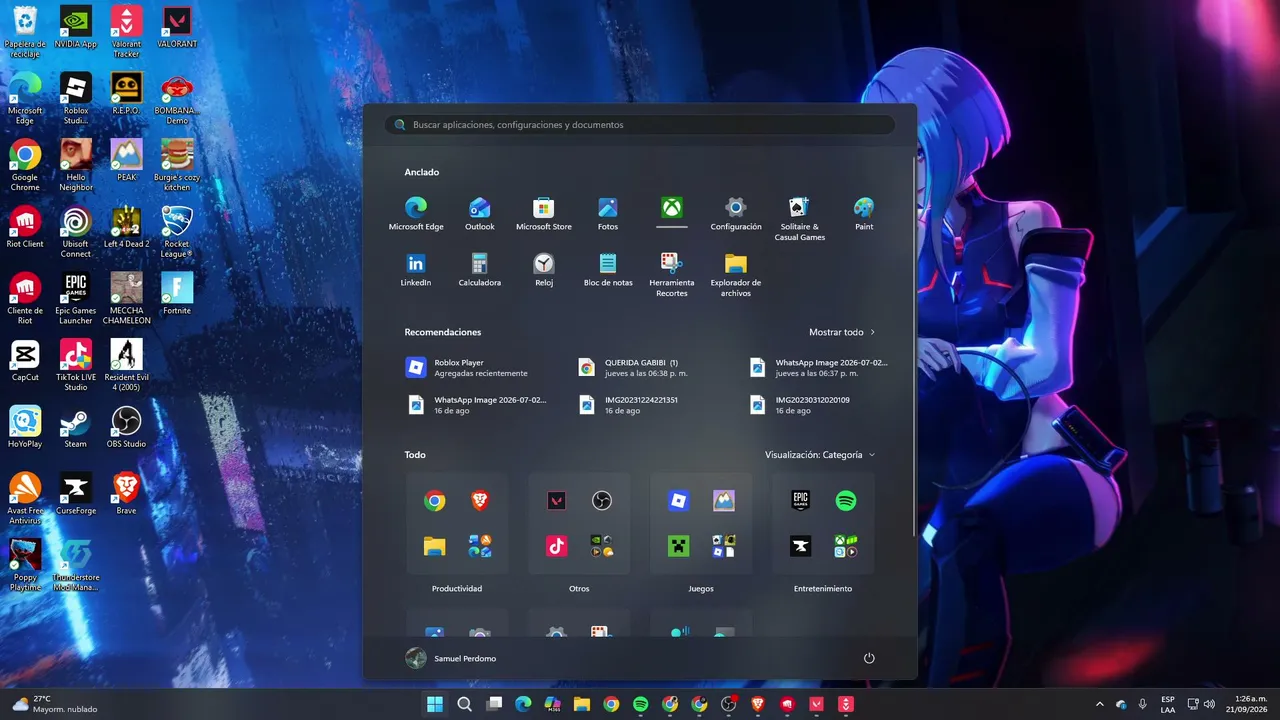This screenshot has width=1280, height=720.
Task: Expand the Productividad category's more-apps group
Action: (x=480, y=546)
